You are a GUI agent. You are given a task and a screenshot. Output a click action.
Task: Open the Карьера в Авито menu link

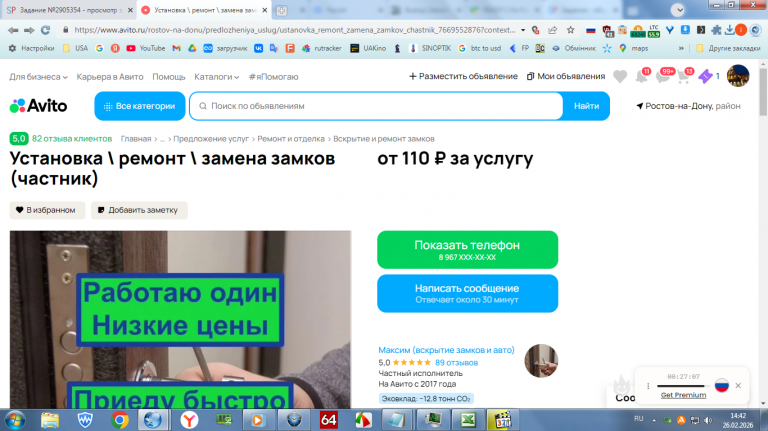110,77
